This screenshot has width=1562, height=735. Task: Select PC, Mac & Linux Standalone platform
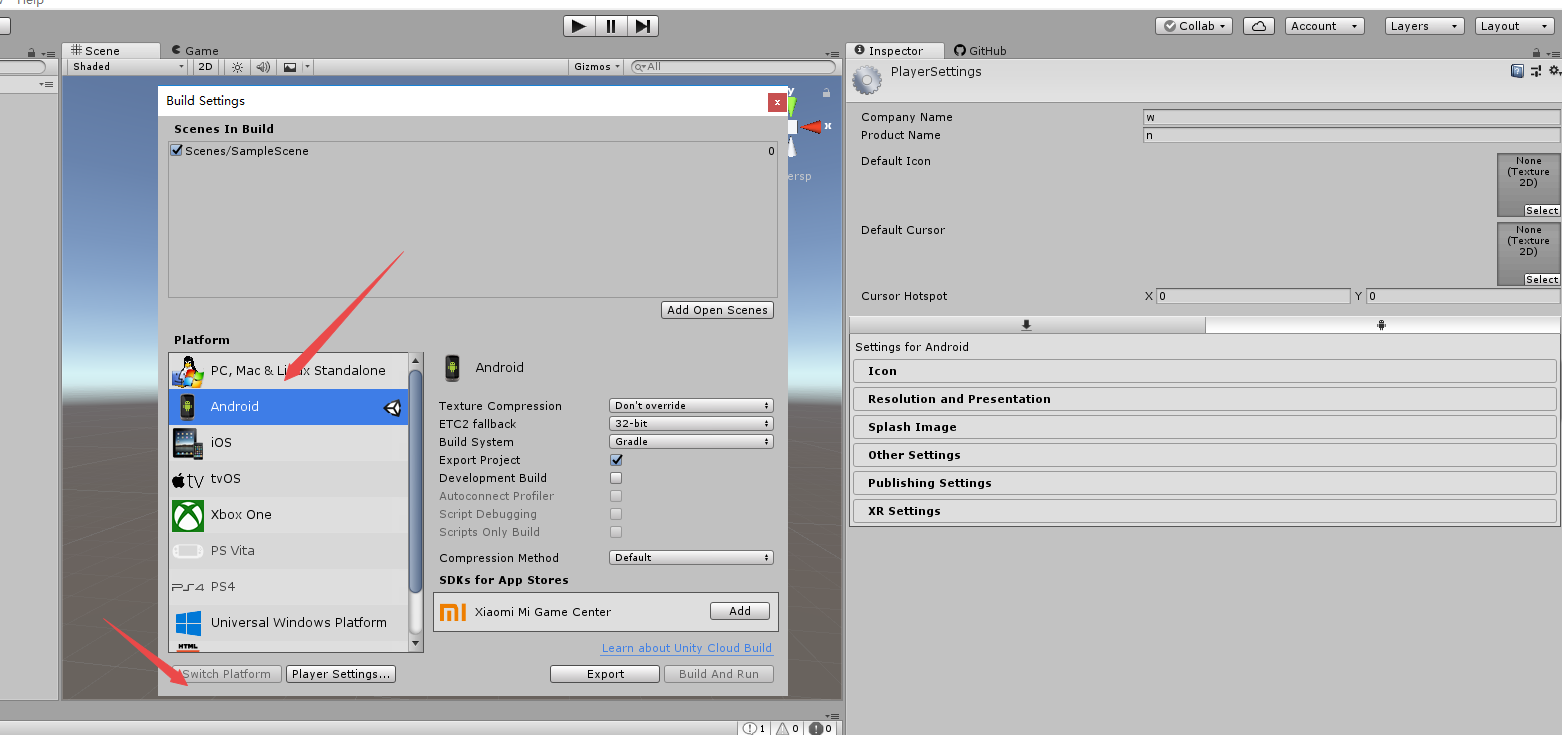click(288, 371)
